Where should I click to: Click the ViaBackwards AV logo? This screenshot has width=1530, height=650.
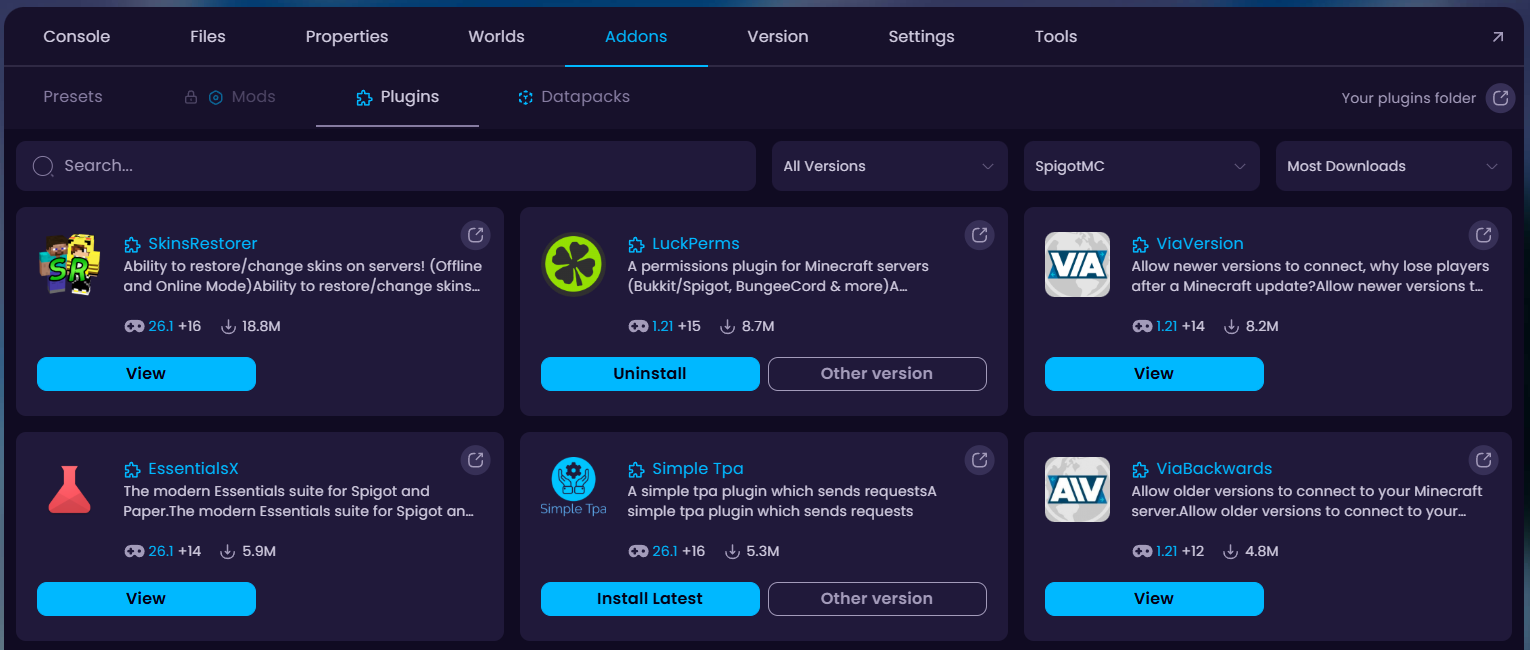click(x=1077, y=489)
